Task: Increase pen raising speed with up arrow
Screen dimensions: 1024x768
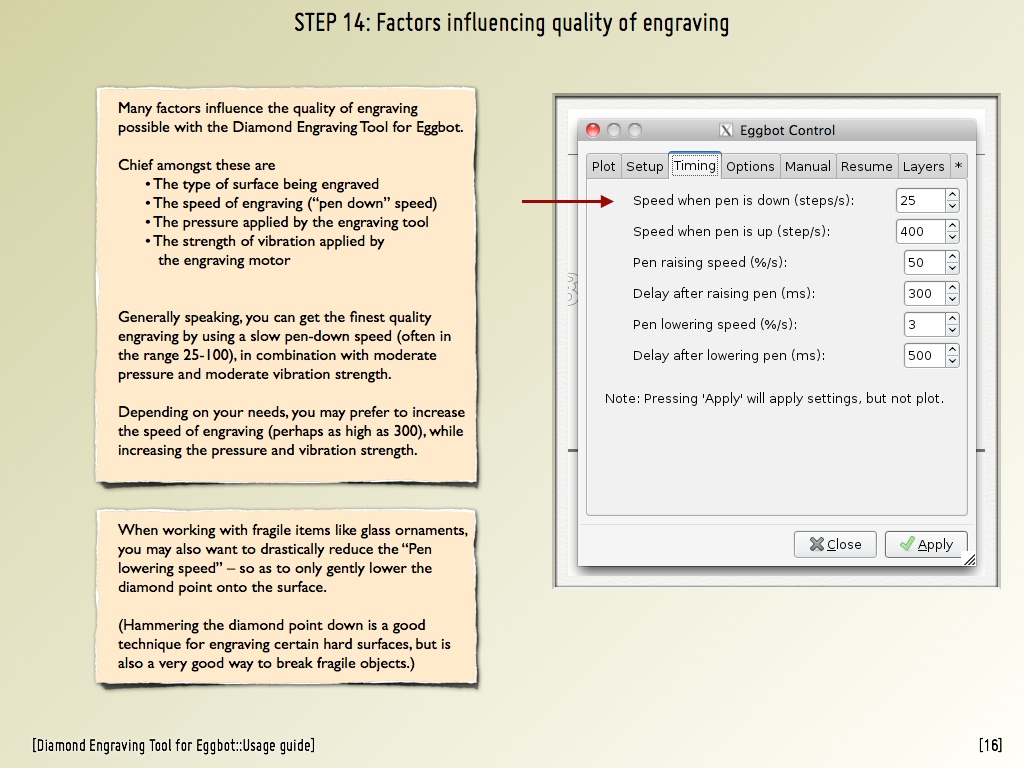Action: [x=952, y=257]
